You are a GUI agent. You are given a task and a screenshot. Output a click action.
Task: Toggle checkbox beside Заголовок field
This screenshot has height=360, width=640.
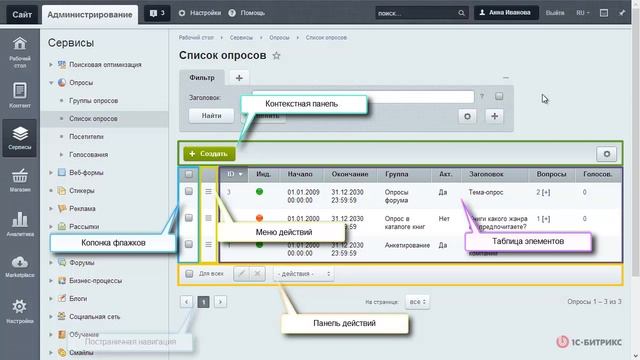(499, 96)
